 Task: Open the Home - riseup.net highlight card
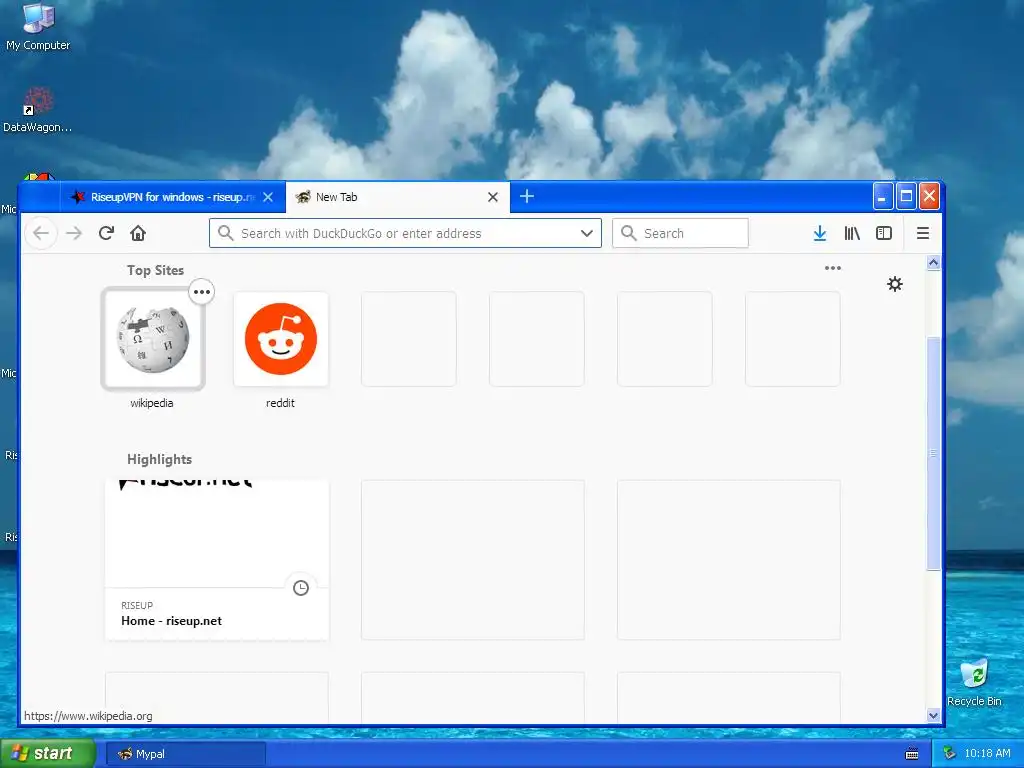click(217, 560)
